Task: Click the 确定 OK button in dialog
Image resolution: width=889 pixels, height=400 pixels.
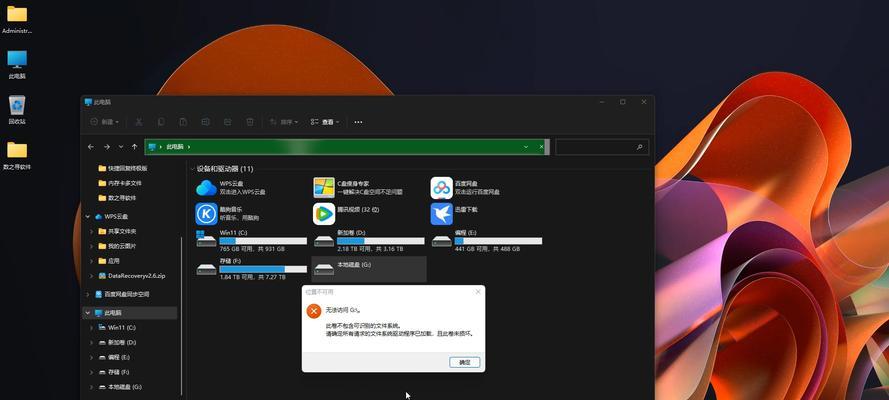Action: click(464, 362)
